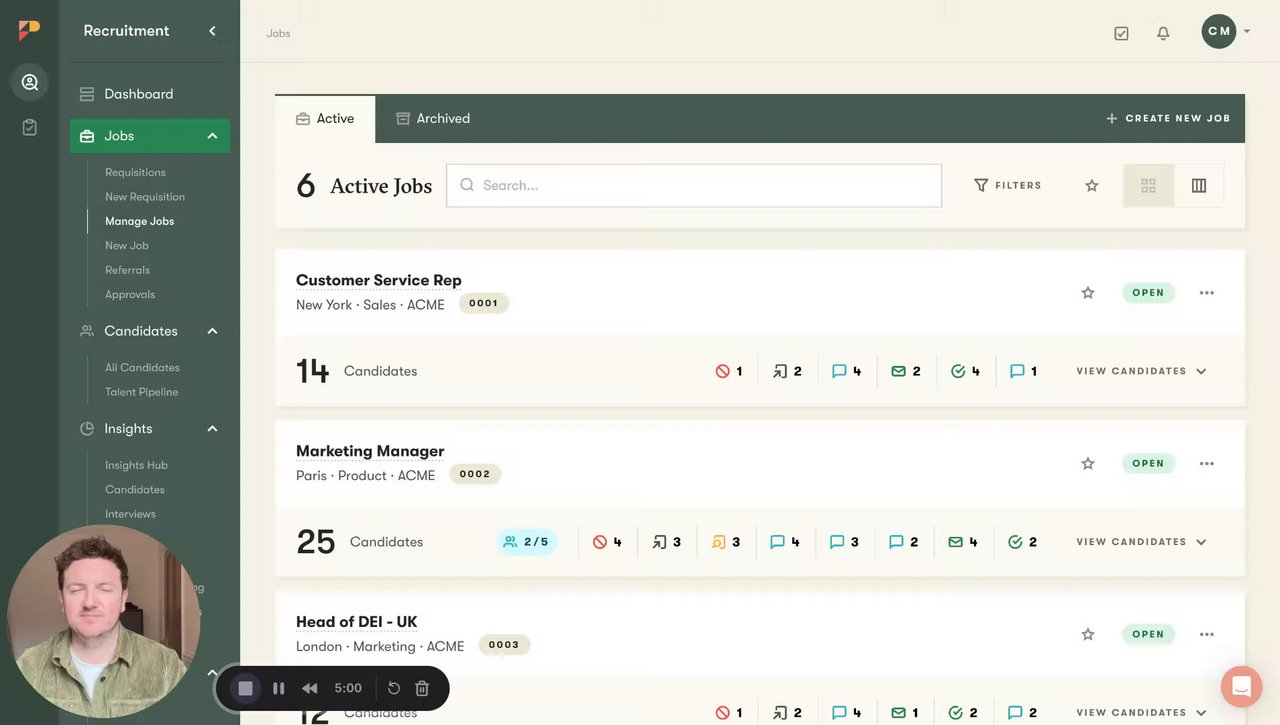Image resolution: width=1280 pixels, height=725 pixels.
Task: Open Requisitions in the sidebar
Action: pos(135,172)
